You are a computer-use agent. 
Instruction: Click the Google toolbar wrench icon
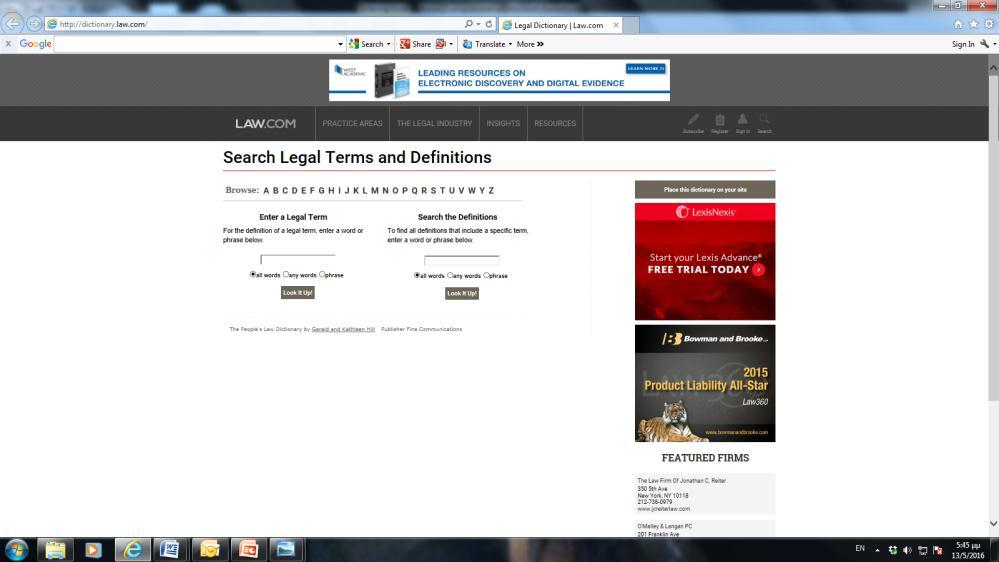point(984,44)
